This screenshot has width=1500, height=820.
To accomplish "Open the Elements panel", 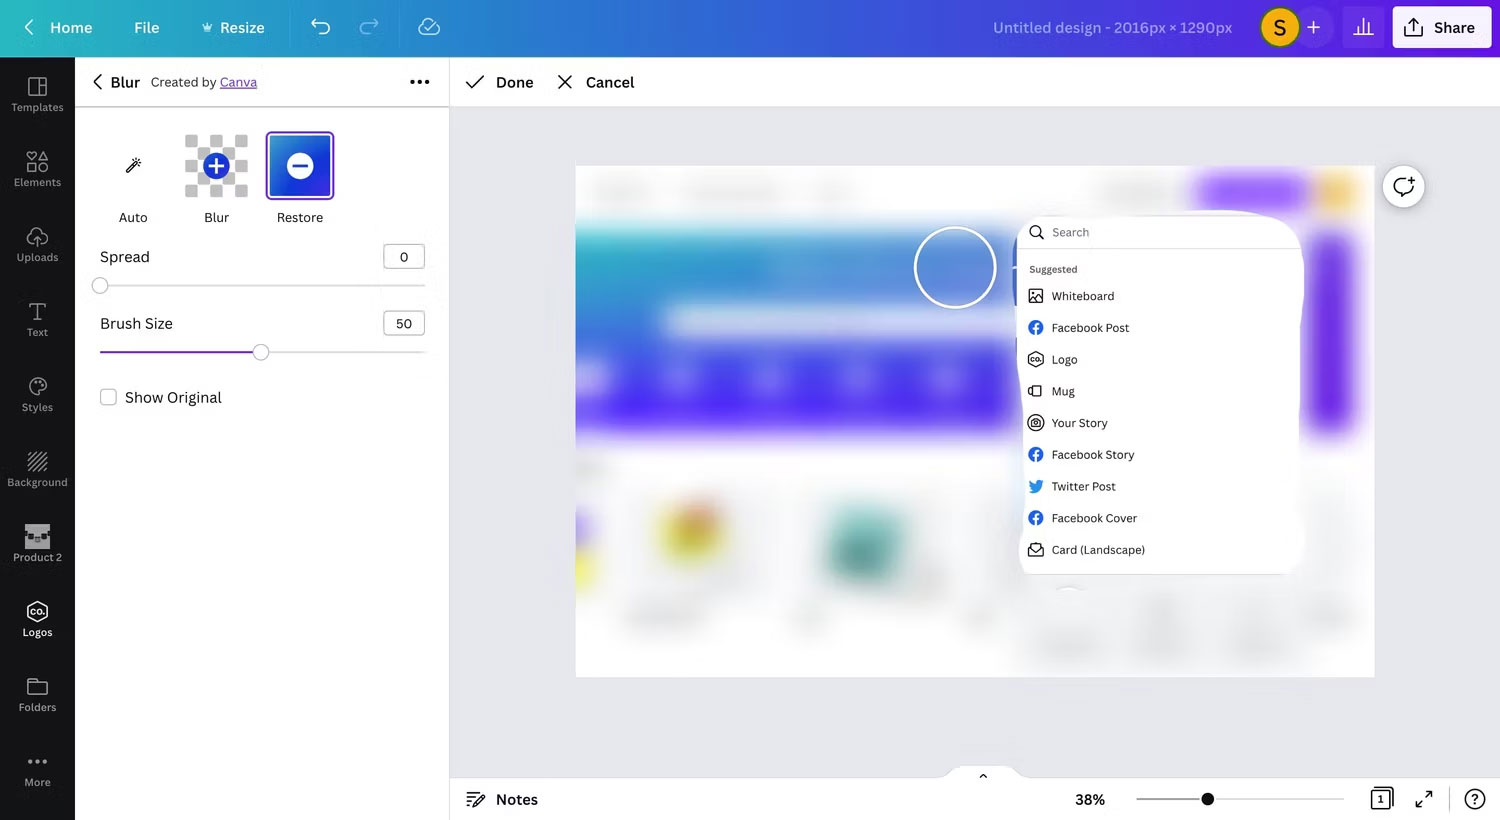I will (37, 168).
